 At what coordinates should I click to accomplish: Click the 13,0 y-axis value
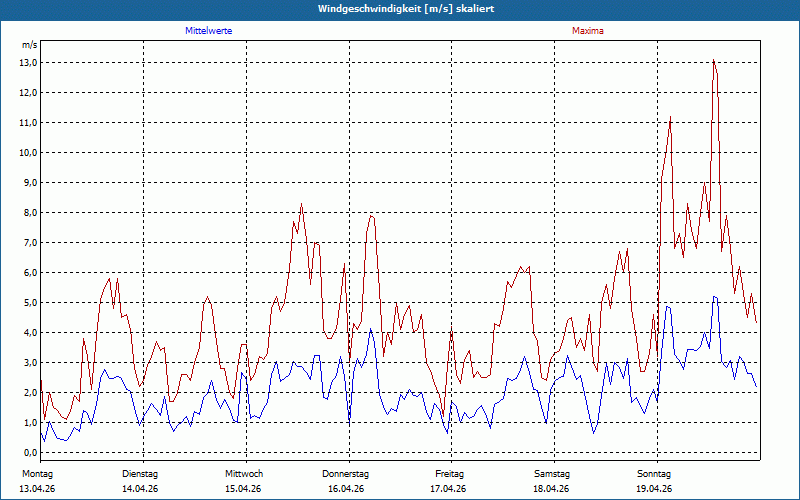[x=29, y=63]
